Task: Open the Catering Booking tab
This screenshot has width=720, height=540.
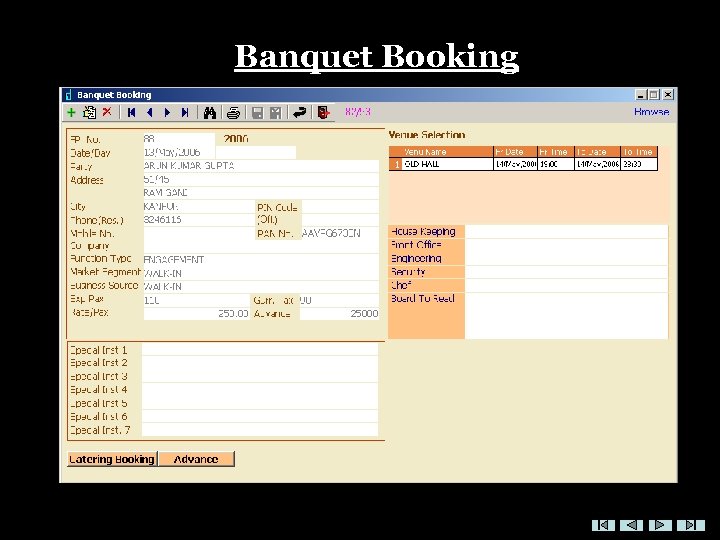Action: pyautogui.click(x=112, y=459)
